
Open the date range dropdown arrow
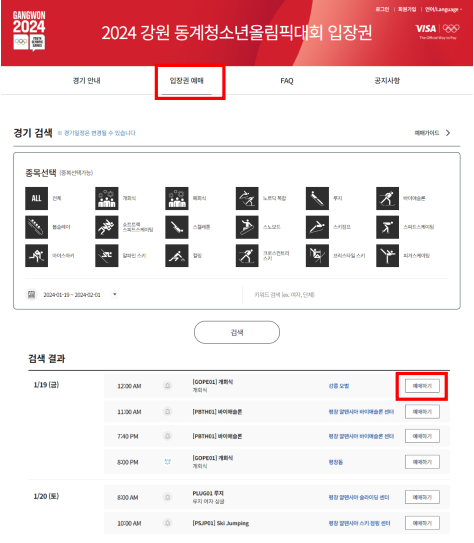point(115,295)
